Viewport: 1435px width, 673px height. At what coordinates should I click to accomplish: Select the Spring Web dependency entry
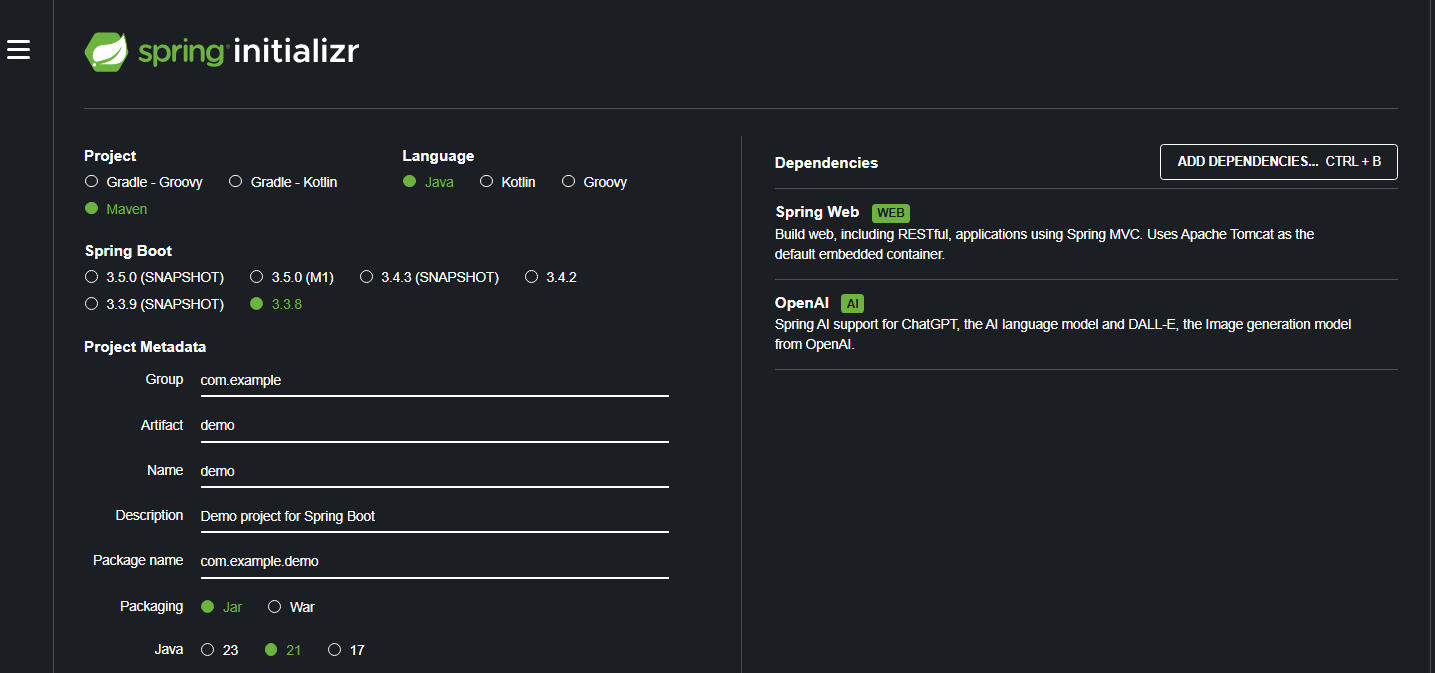pos(817,212)
